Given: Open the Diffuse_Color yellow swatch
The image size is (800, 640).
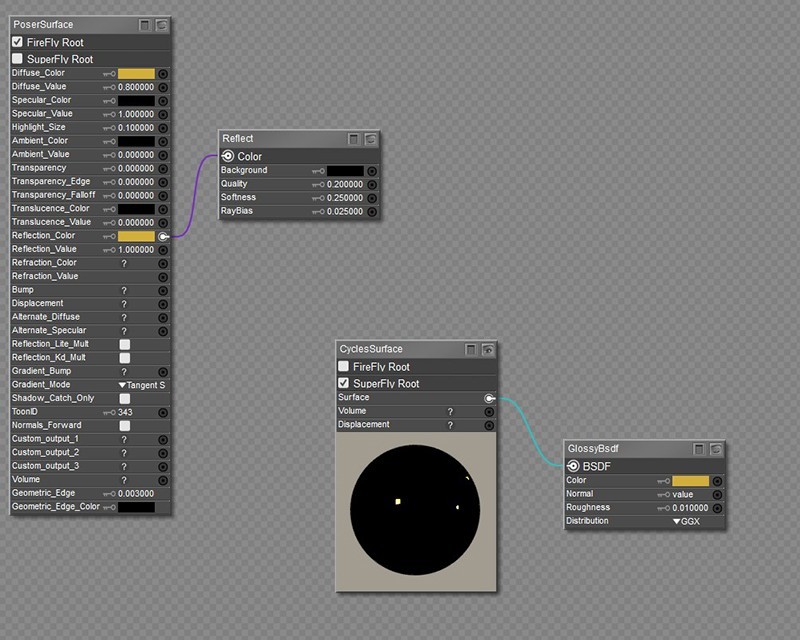Looking at the screenshot, I should 136,73.
